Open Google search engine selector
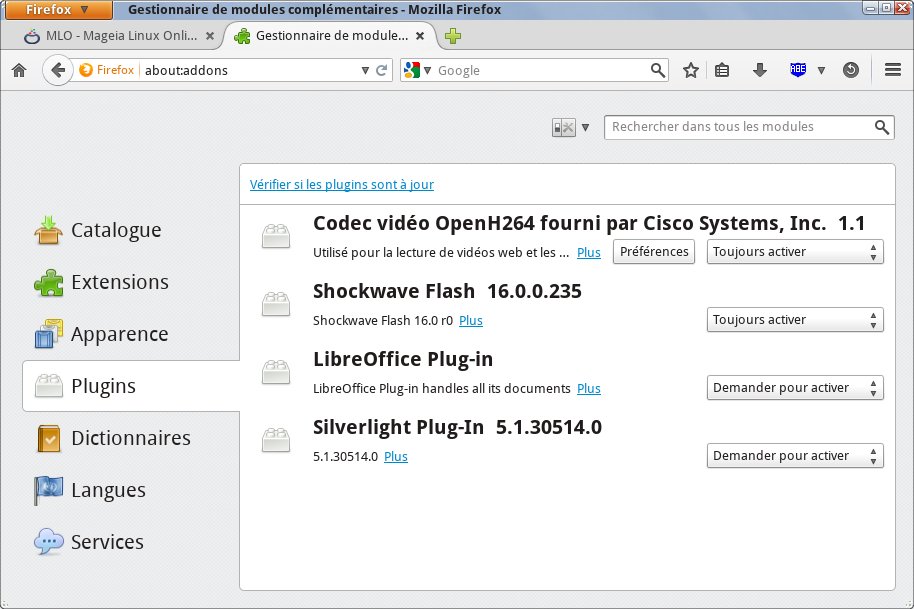 [417, 71]
